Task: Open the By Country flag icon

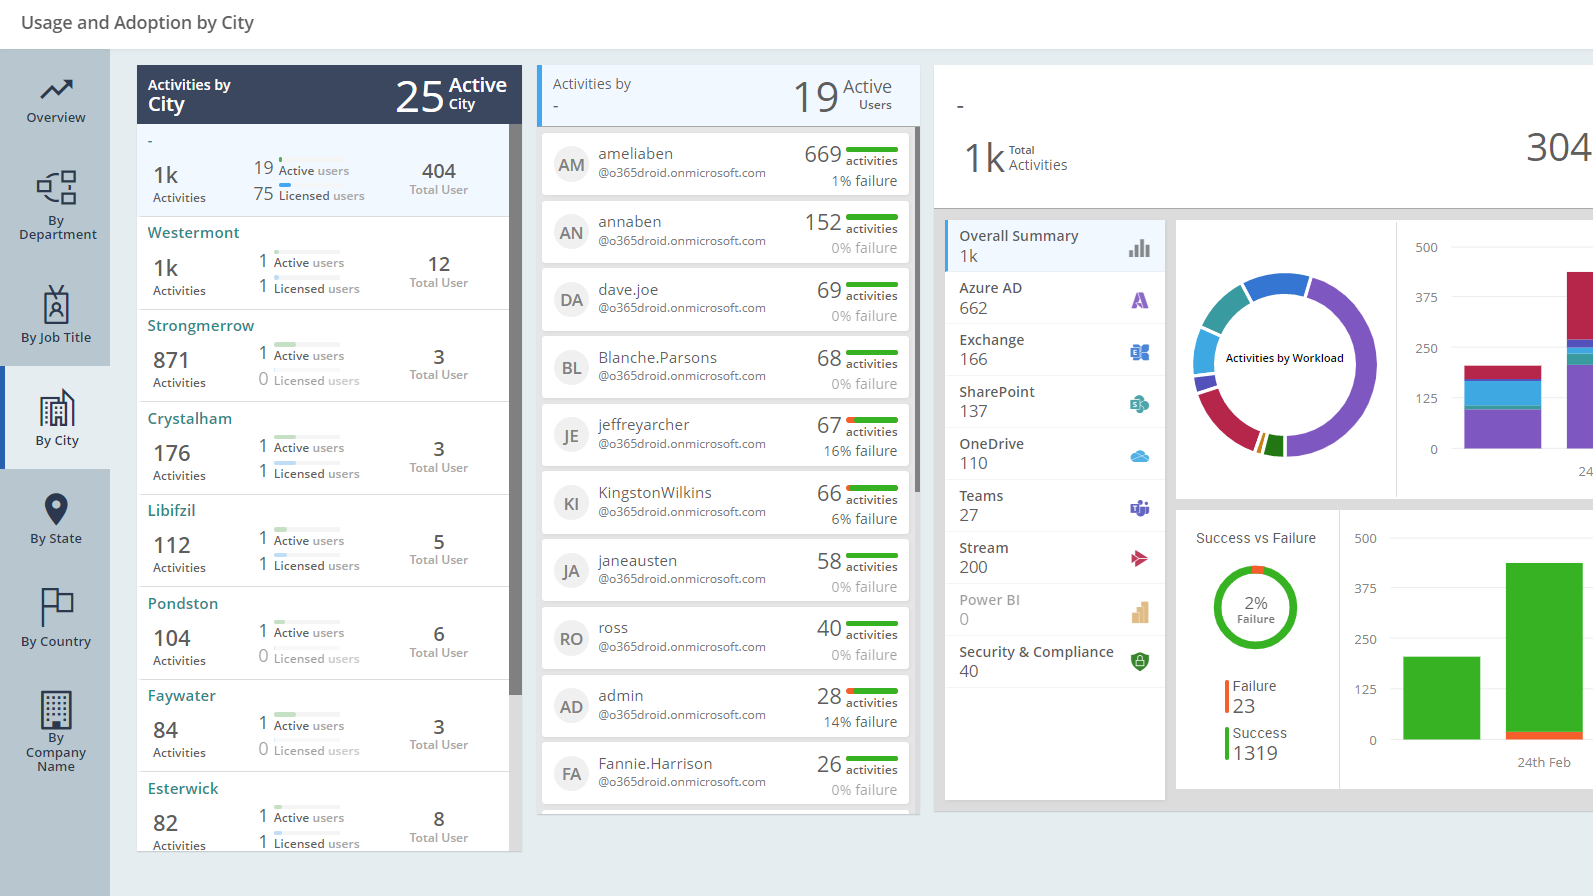Action: (56, 606)
